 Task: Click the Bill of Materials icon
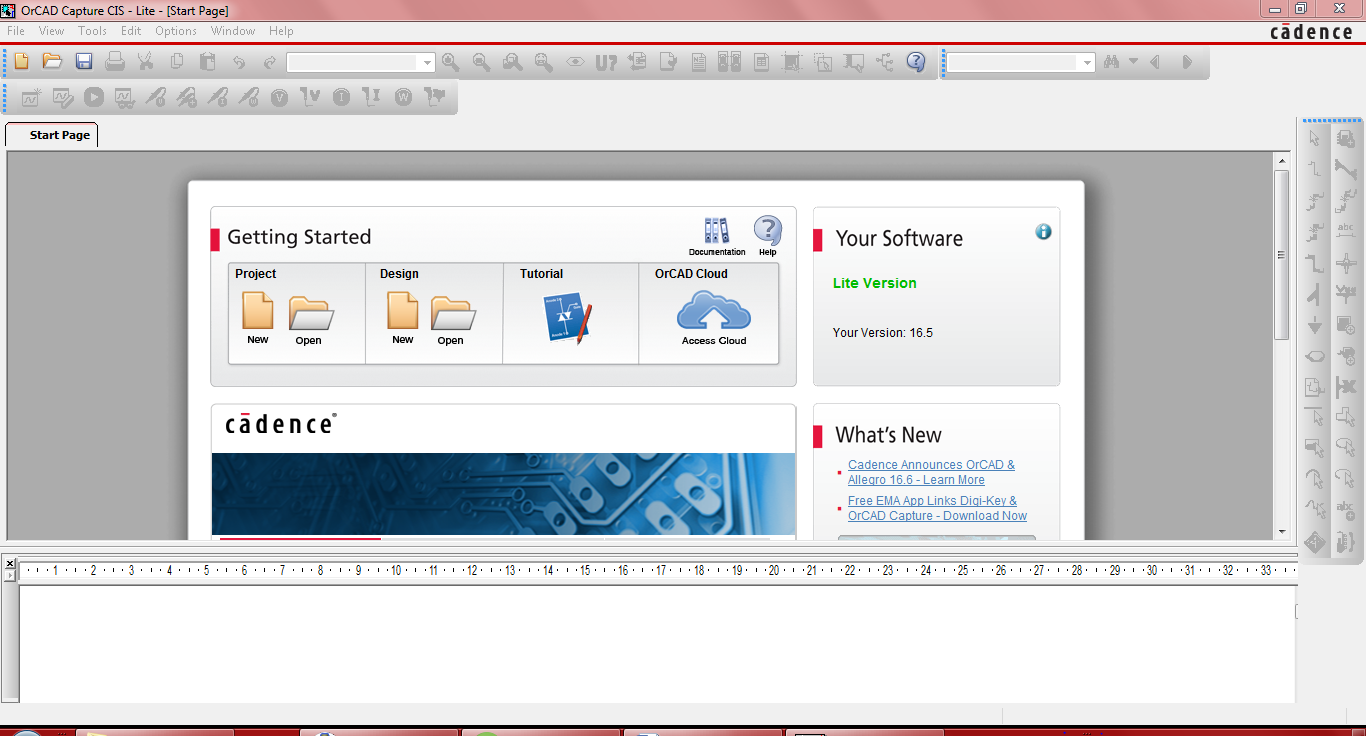761,62
